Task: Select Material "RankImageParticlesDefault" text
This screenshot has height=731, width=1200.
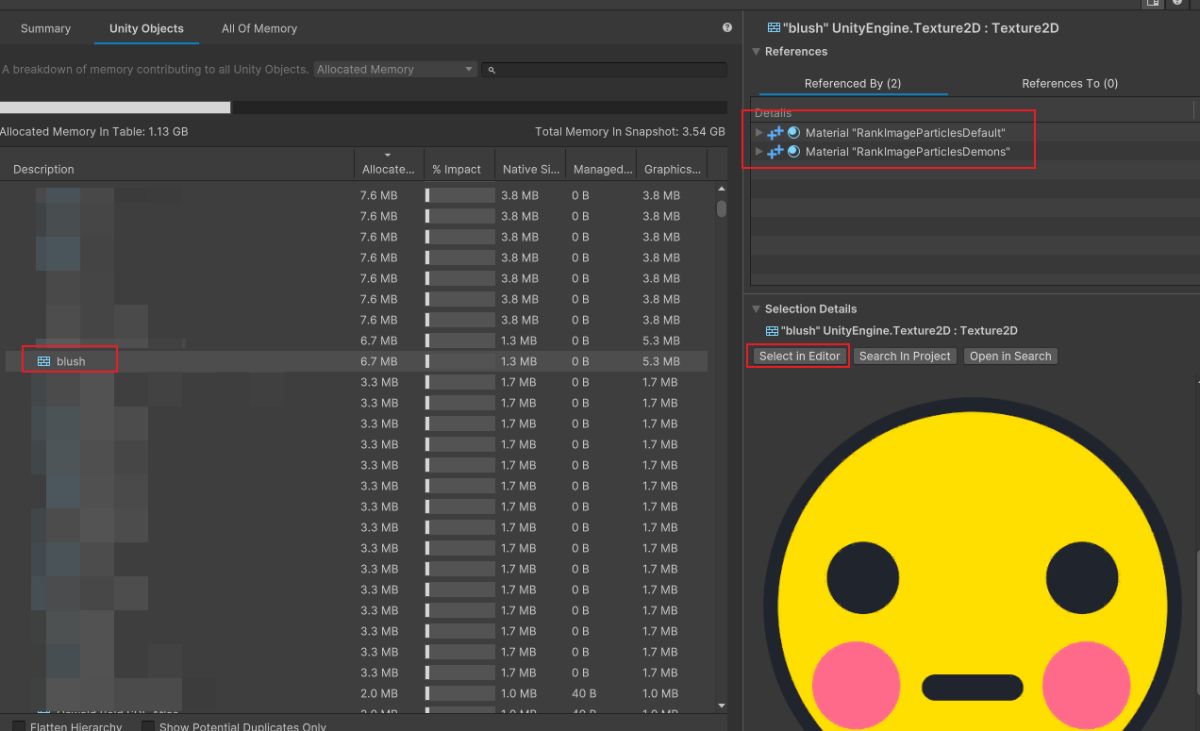Action: click(x=905, y=132)
